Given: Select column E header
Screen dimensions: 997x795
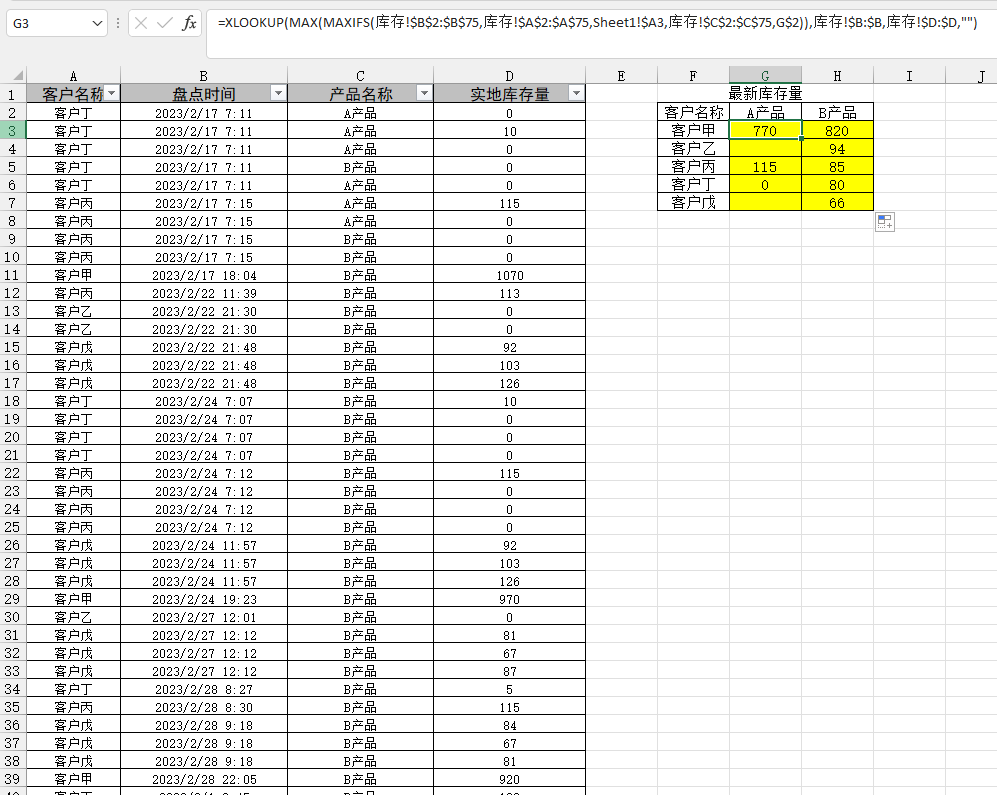Looking at the screenshot, I should 621,76.
